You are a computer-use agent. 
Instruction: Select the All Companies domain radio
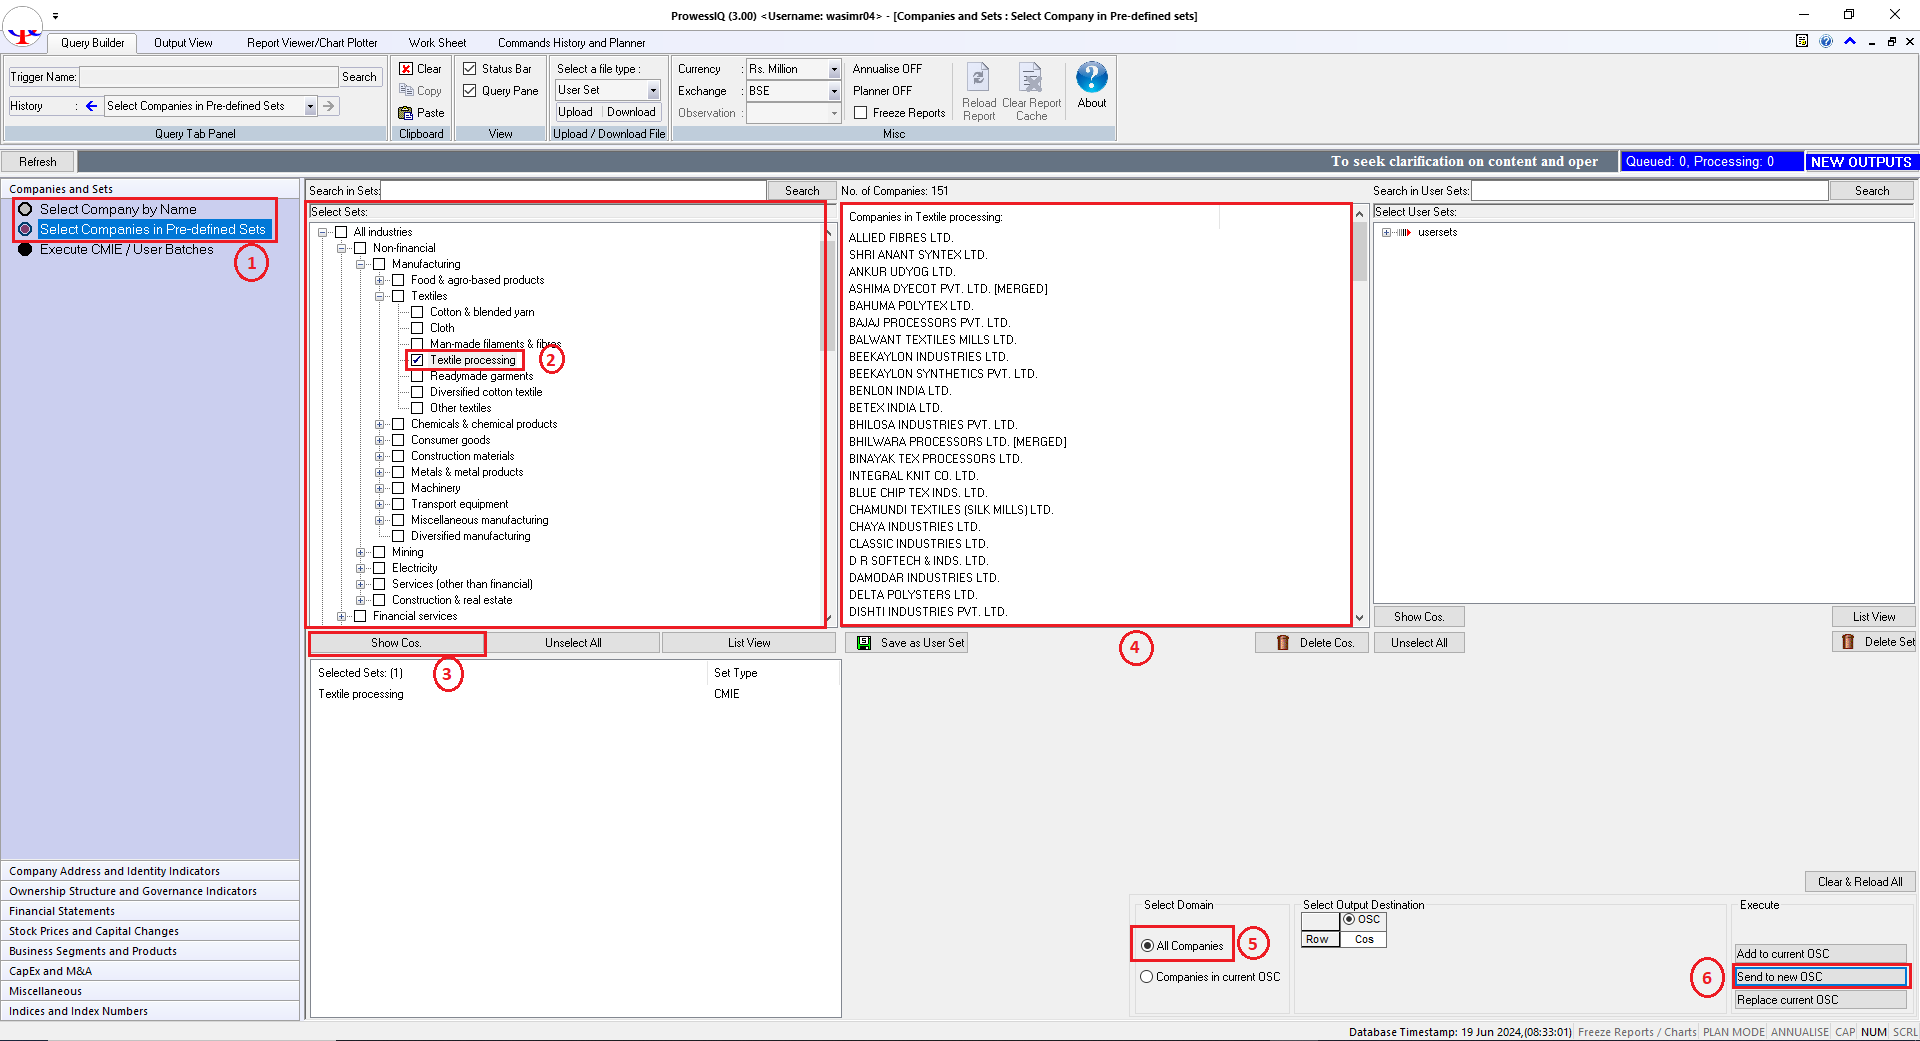pyautogui.click(x=1148, y=946)
